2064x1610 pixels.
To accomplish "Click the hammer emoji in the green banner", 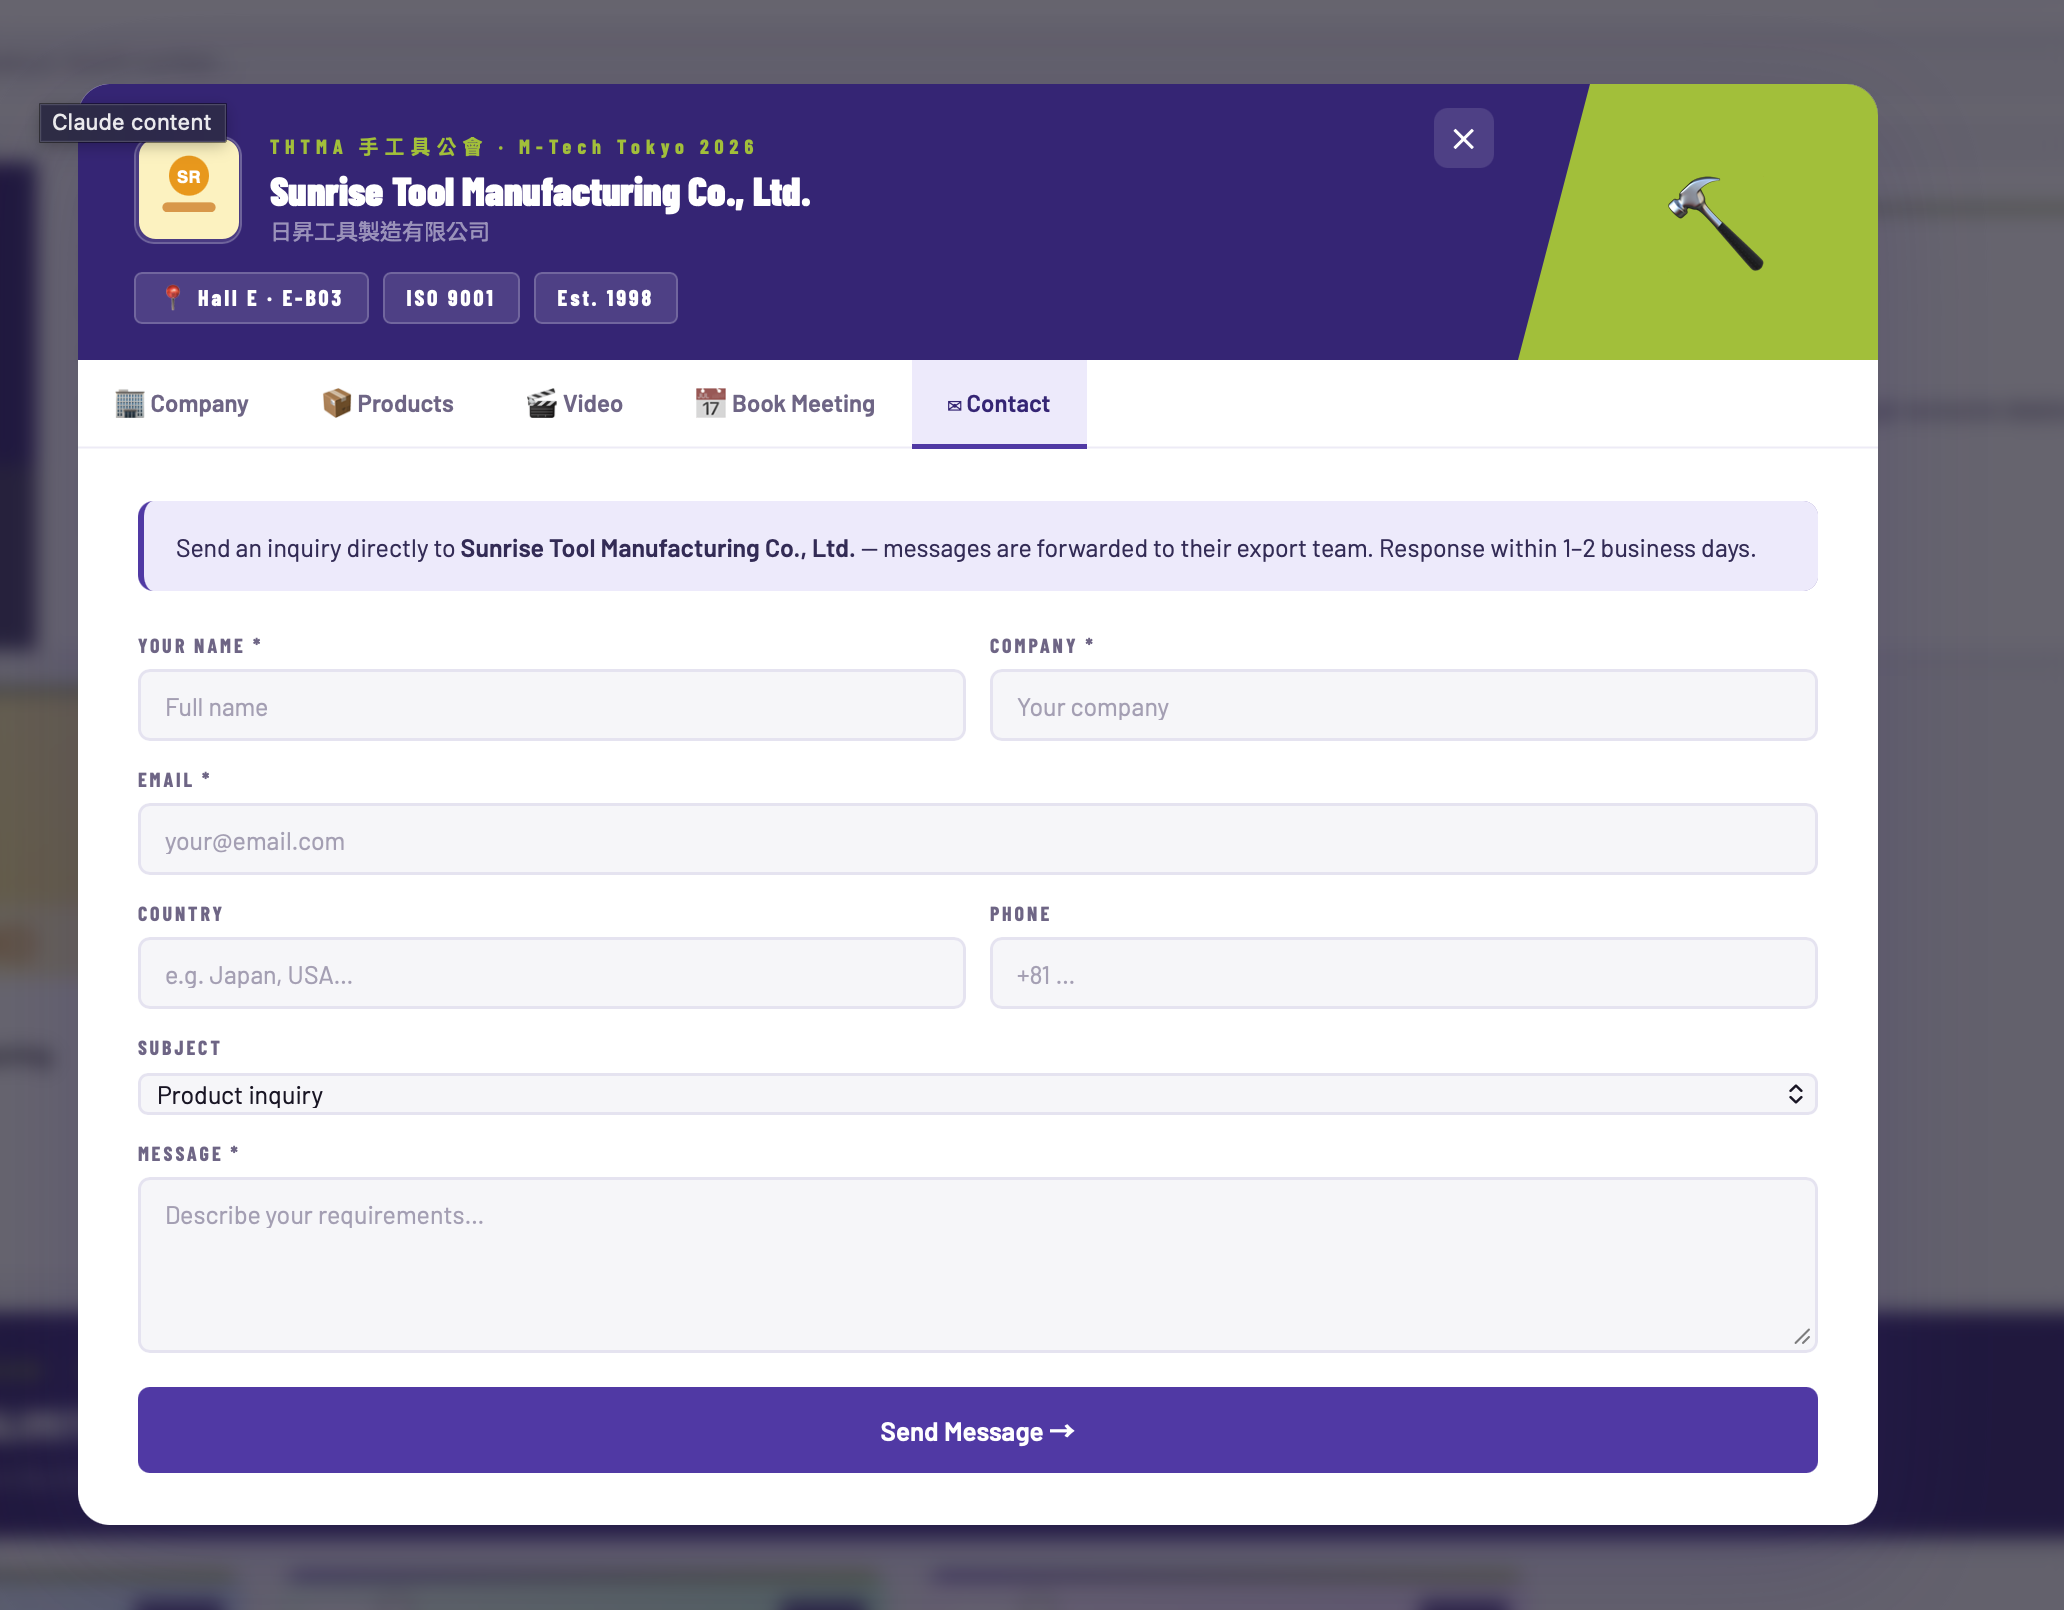I will (1716, 223).
